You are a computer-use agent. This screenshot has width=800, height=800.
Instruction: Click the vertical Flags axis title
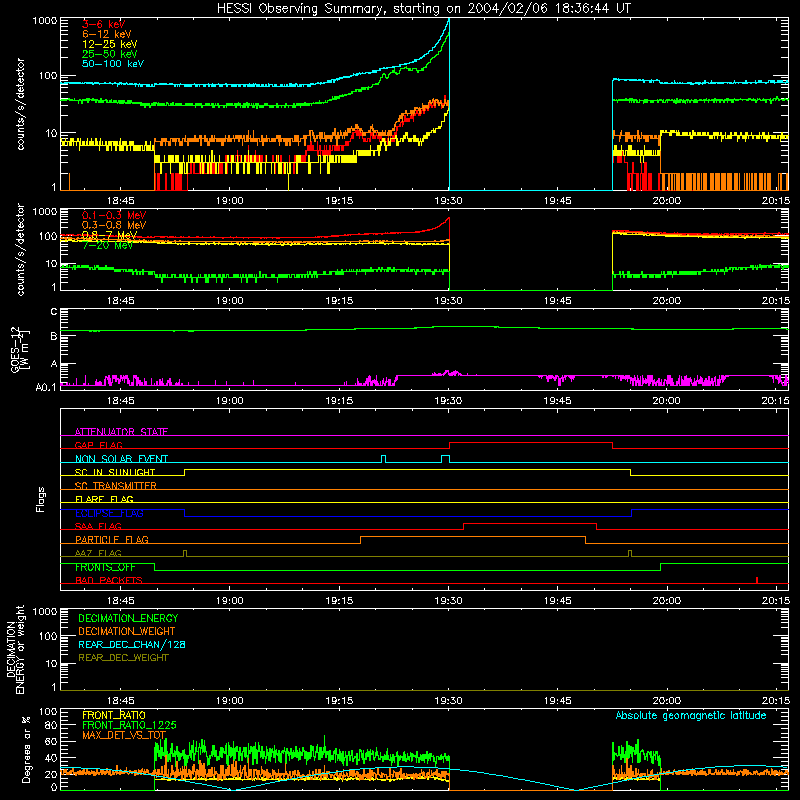[41, 499]
